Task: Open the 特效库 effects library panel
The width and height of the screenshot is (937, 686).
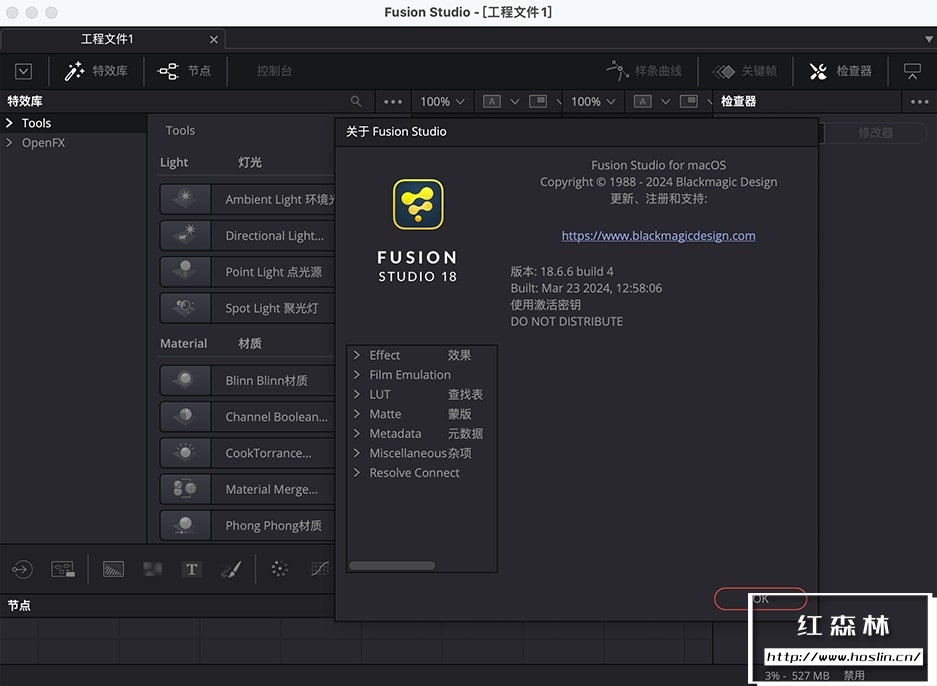Action: pyautogui.click(x=96, y=71)
